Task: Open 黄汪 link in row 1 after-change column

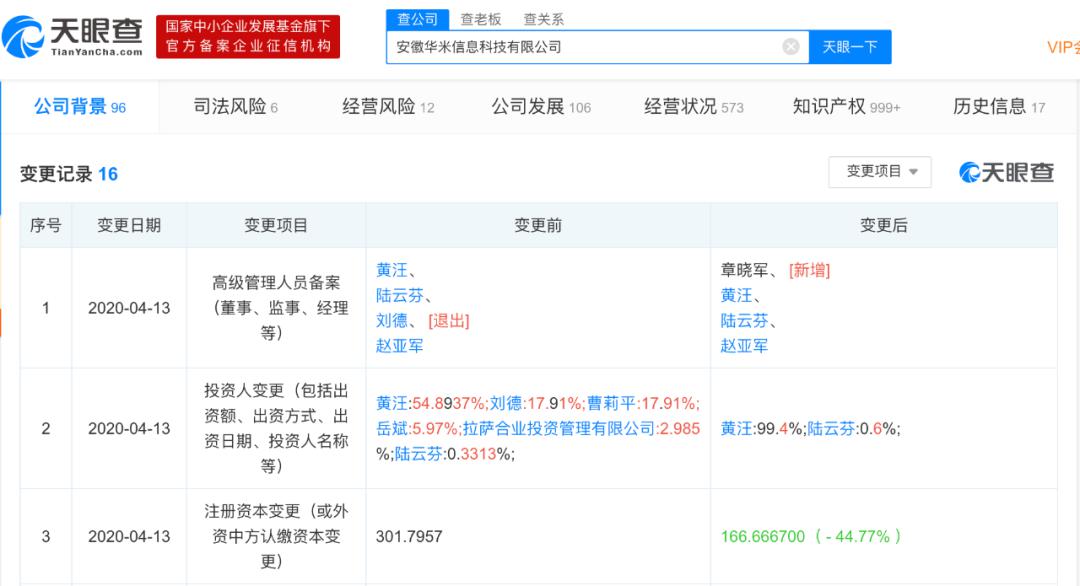Action: [736, 295]
